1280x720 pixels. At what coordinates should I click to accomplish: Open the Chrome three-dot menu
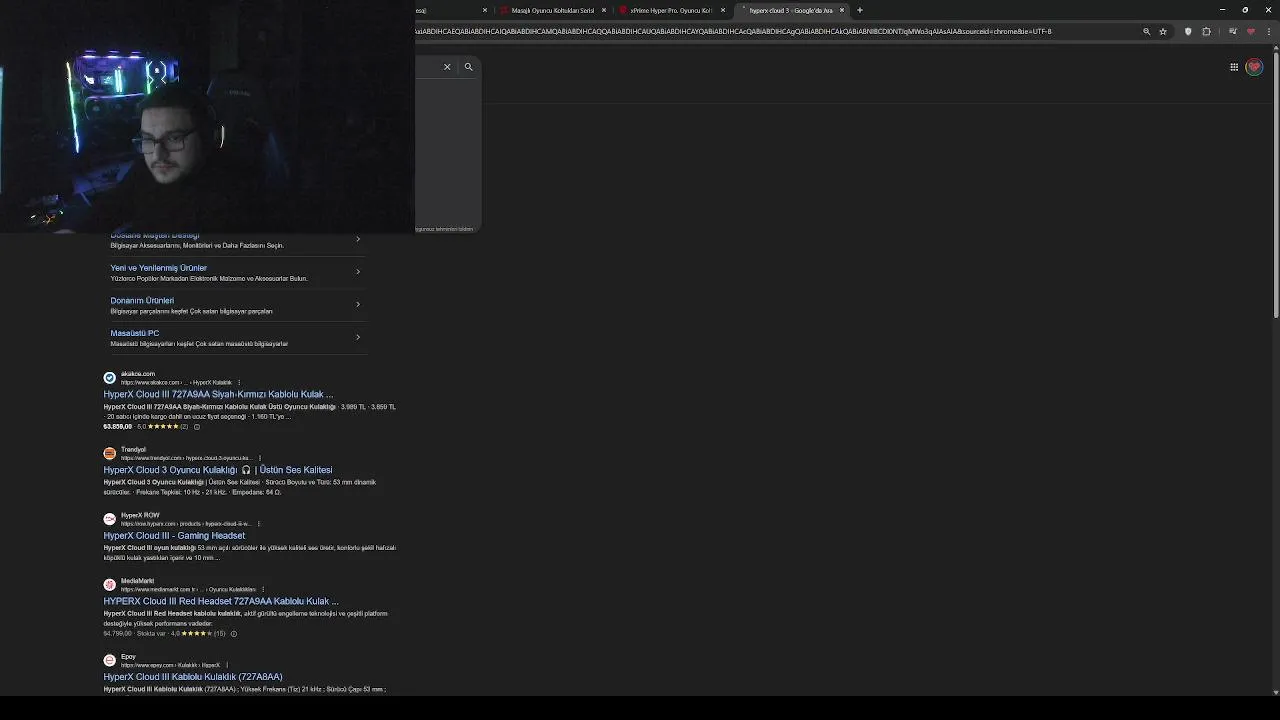pos(1270,31)
